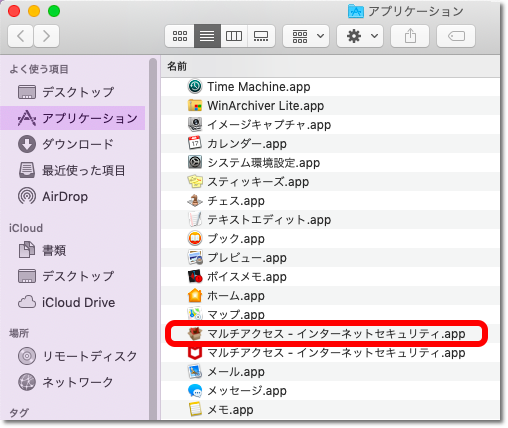The height and width of the screenshot is (428, 508).
Task: Click the カレンダー app icon
Action: [x=195, y=144]
